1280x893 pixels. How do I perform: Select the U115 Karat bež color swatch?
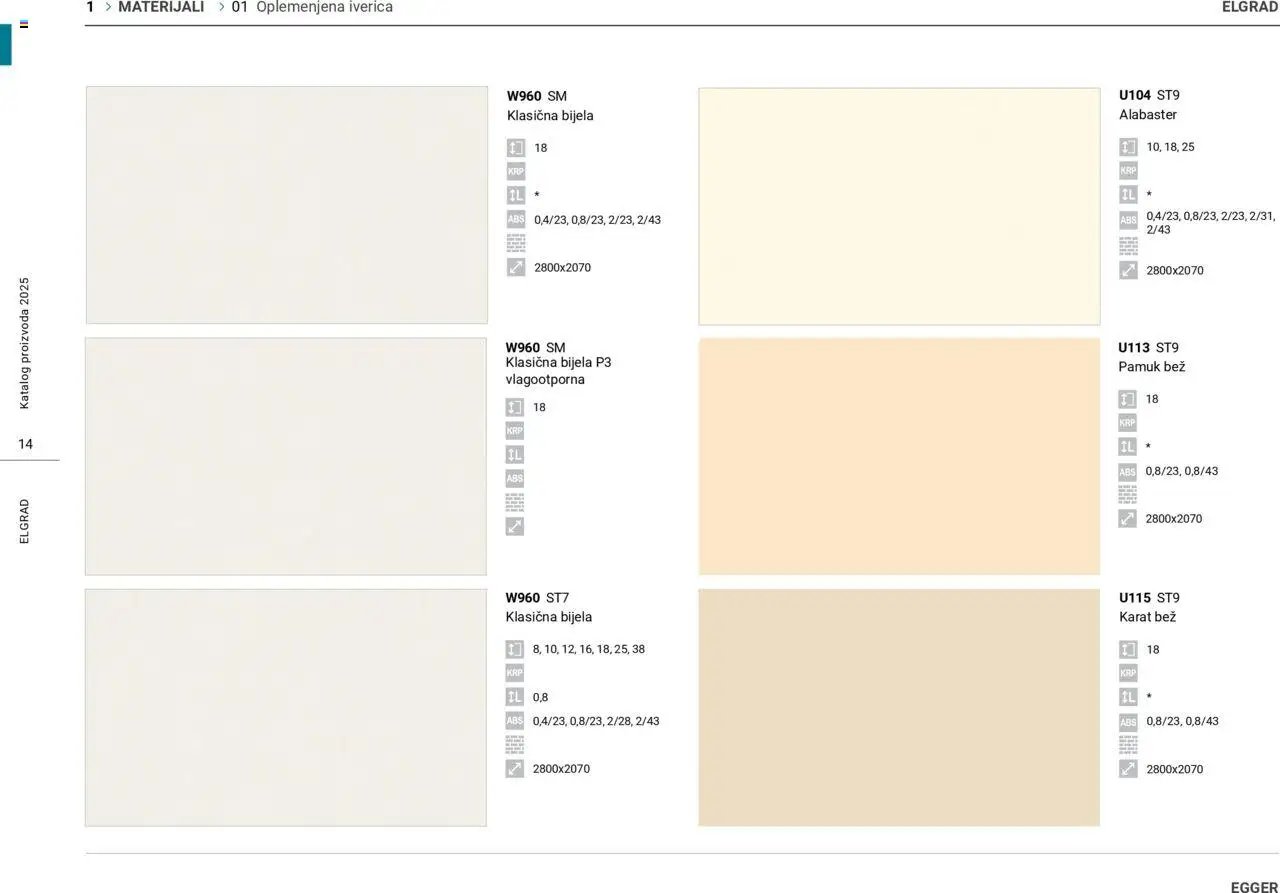pos(899,707)
